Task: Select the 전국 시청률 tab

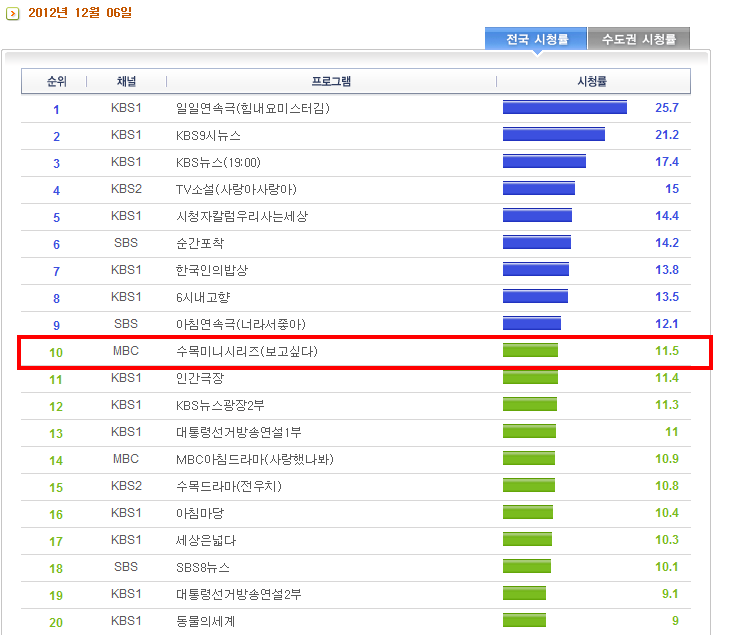Action: point(536,39)
